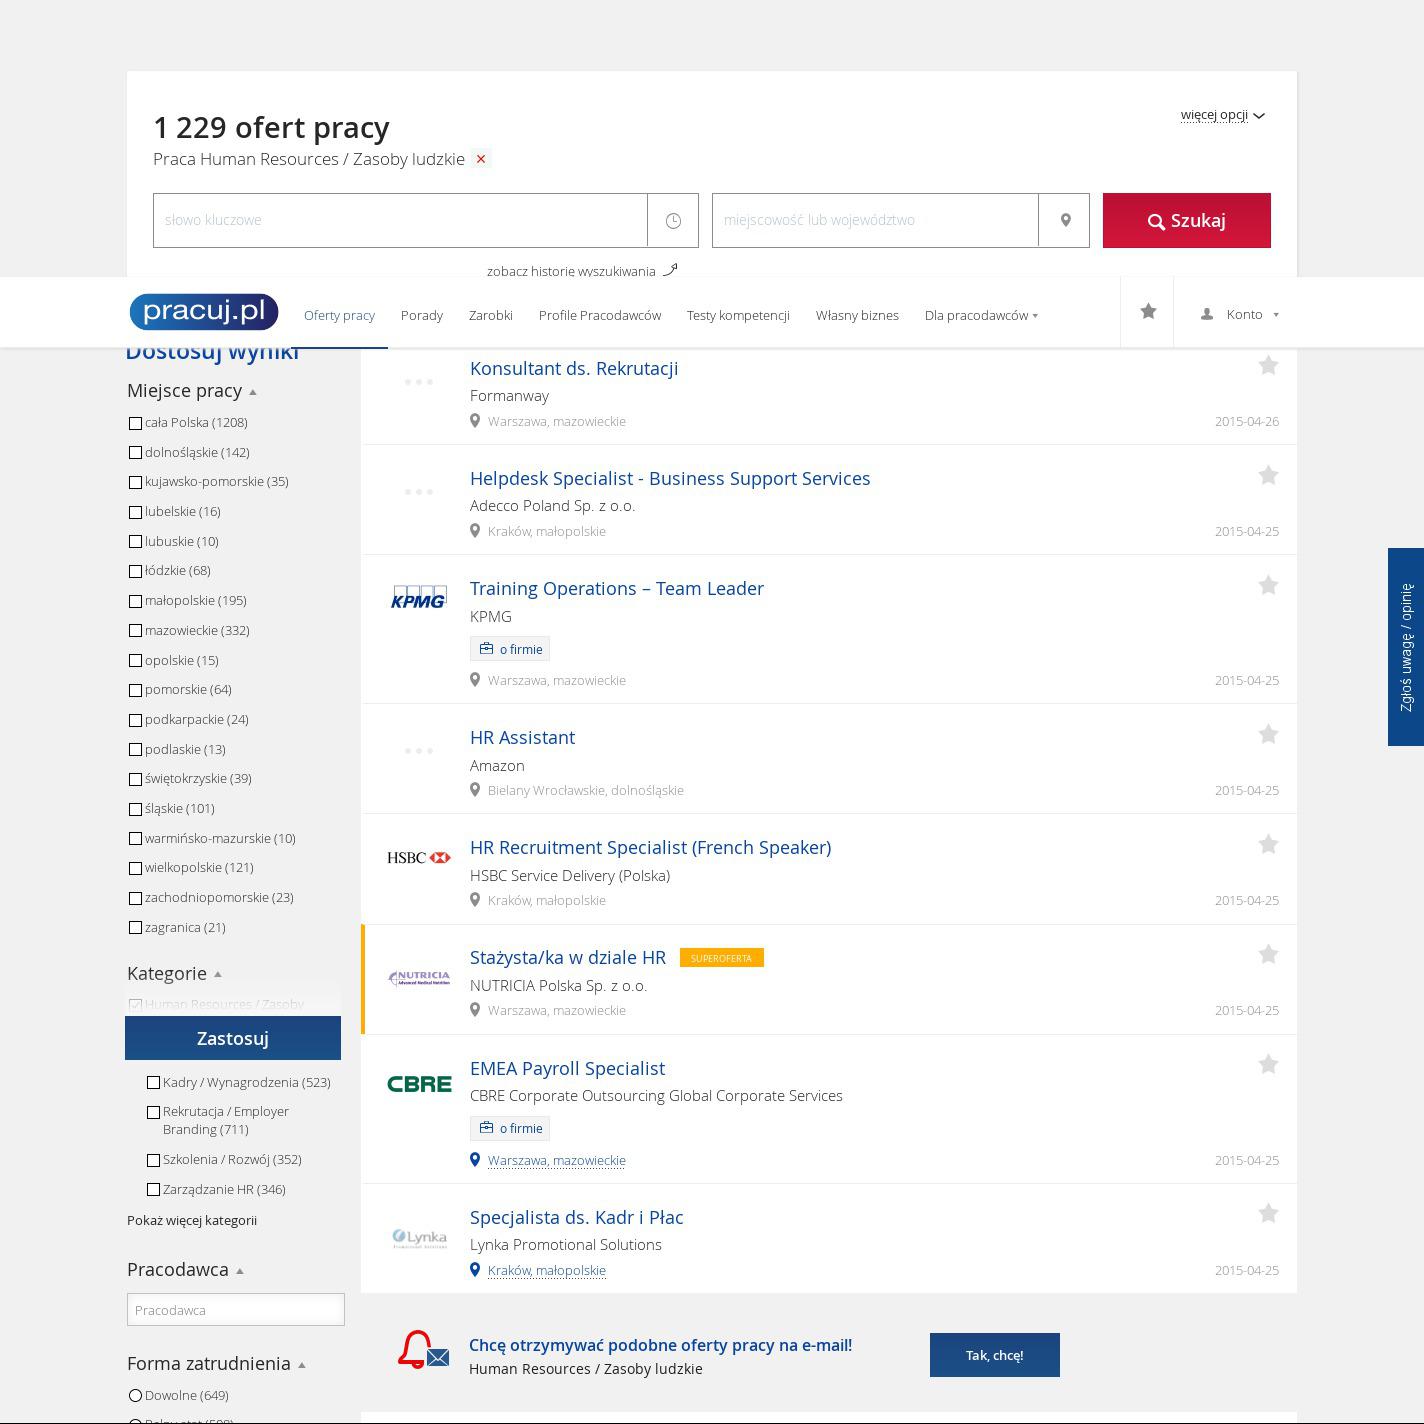The image size is (1424, 1424).
Task: Click the red Szukaj search button
Action: pos(1187,220)
